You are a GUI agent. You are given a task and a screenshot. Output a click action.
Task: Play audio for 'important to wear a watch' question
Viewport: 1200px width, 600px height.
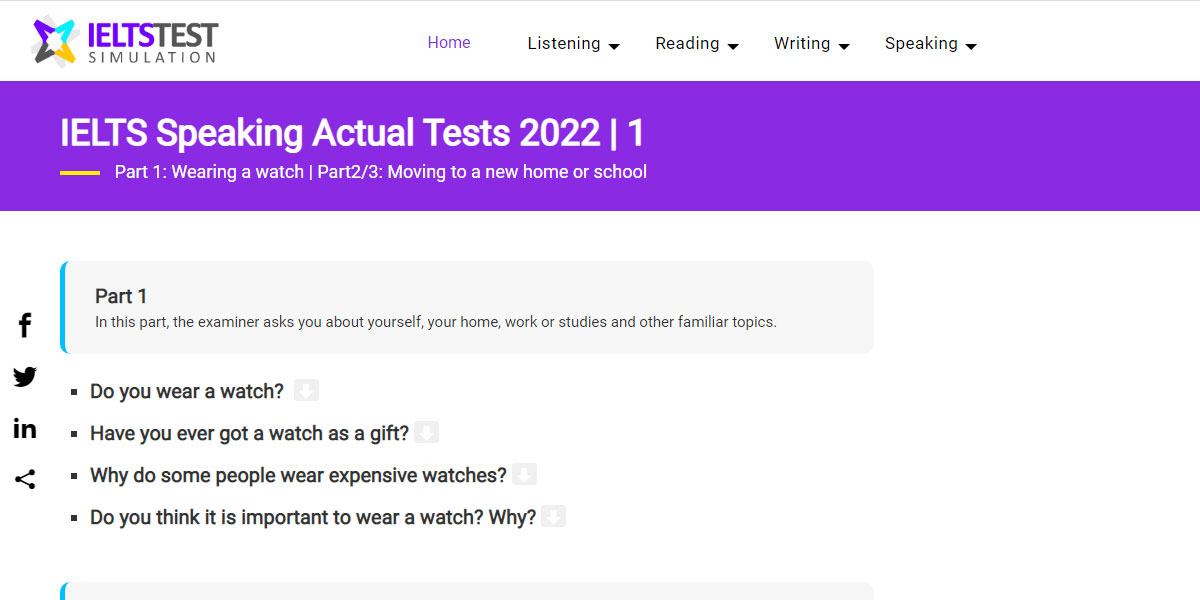(554, 516)
